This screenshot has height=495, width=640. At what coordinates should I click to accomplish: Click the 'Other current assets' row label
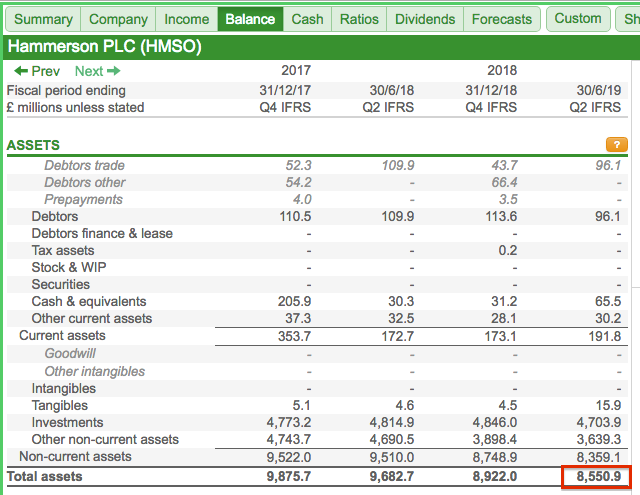[91, 318]
